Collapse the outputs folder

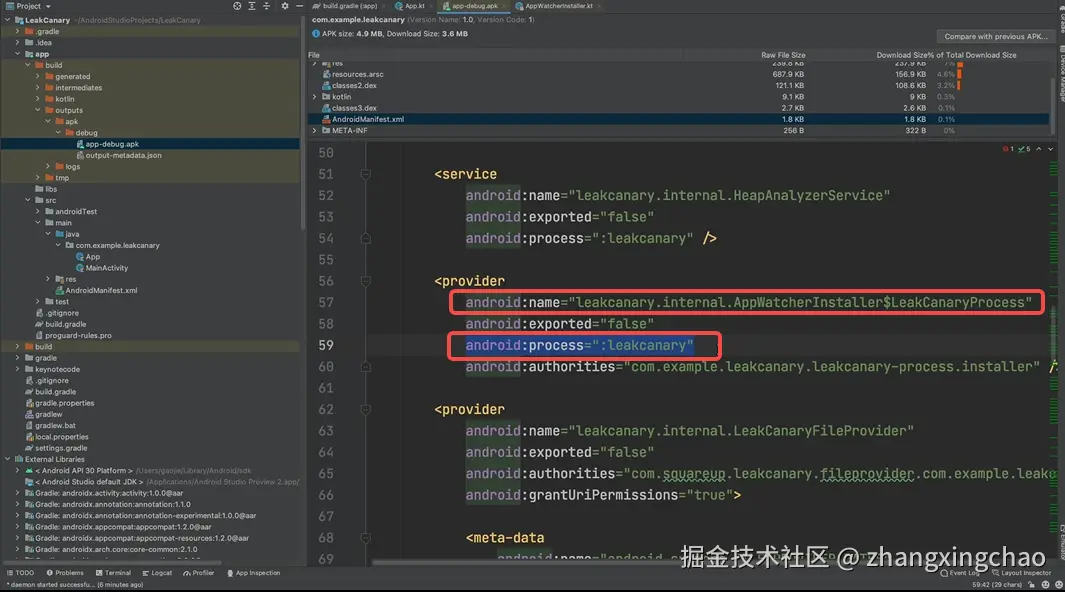click(x=38, y=110)
